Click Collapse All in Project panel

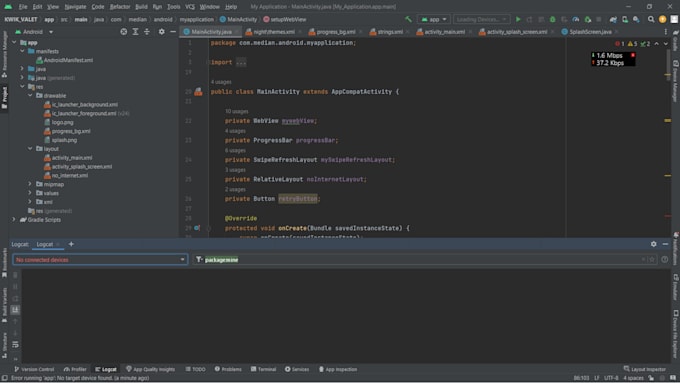pos(147,32)
